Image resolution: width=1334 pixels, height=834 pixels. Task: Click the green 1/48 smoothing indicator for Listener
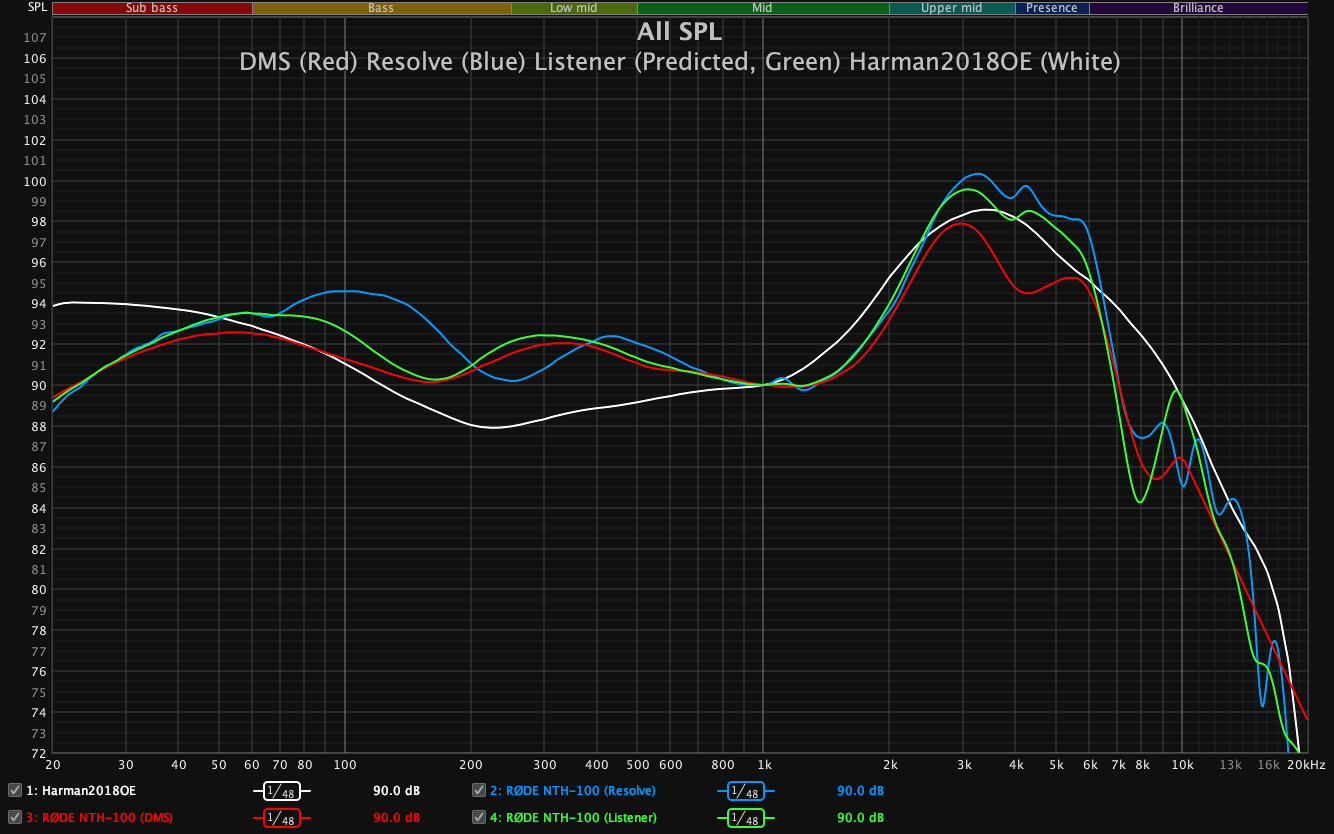pyautogui.click(x=747, y=819)
